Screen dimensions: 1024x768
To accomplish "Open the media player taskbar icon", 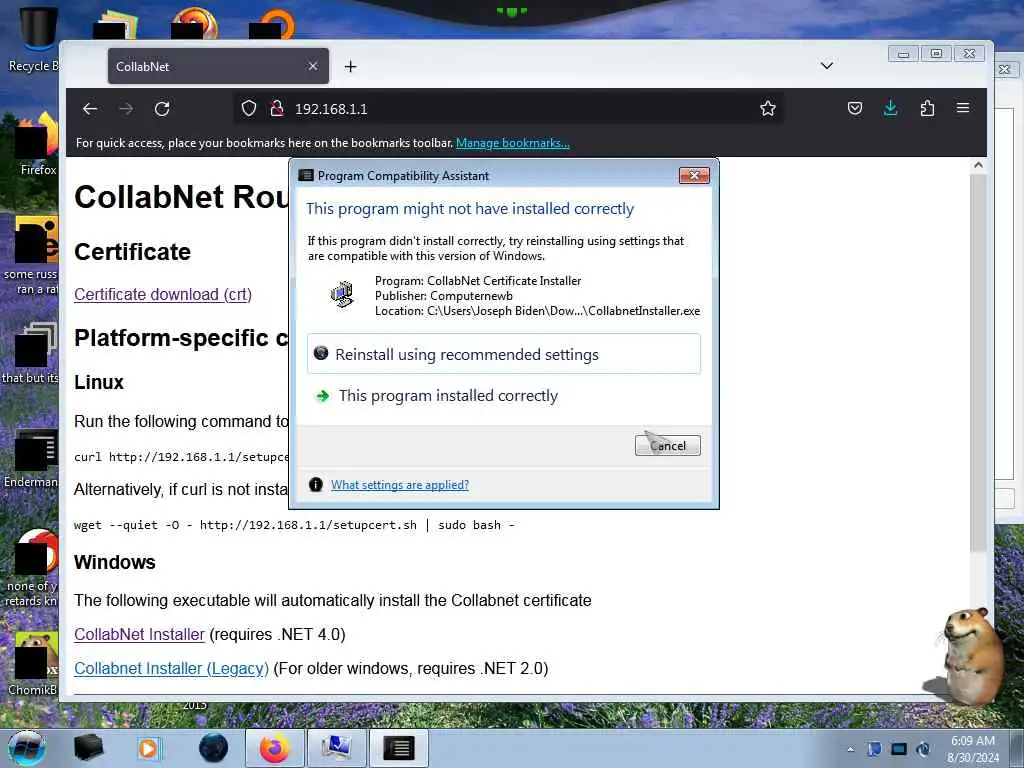I will click(149, 748).
